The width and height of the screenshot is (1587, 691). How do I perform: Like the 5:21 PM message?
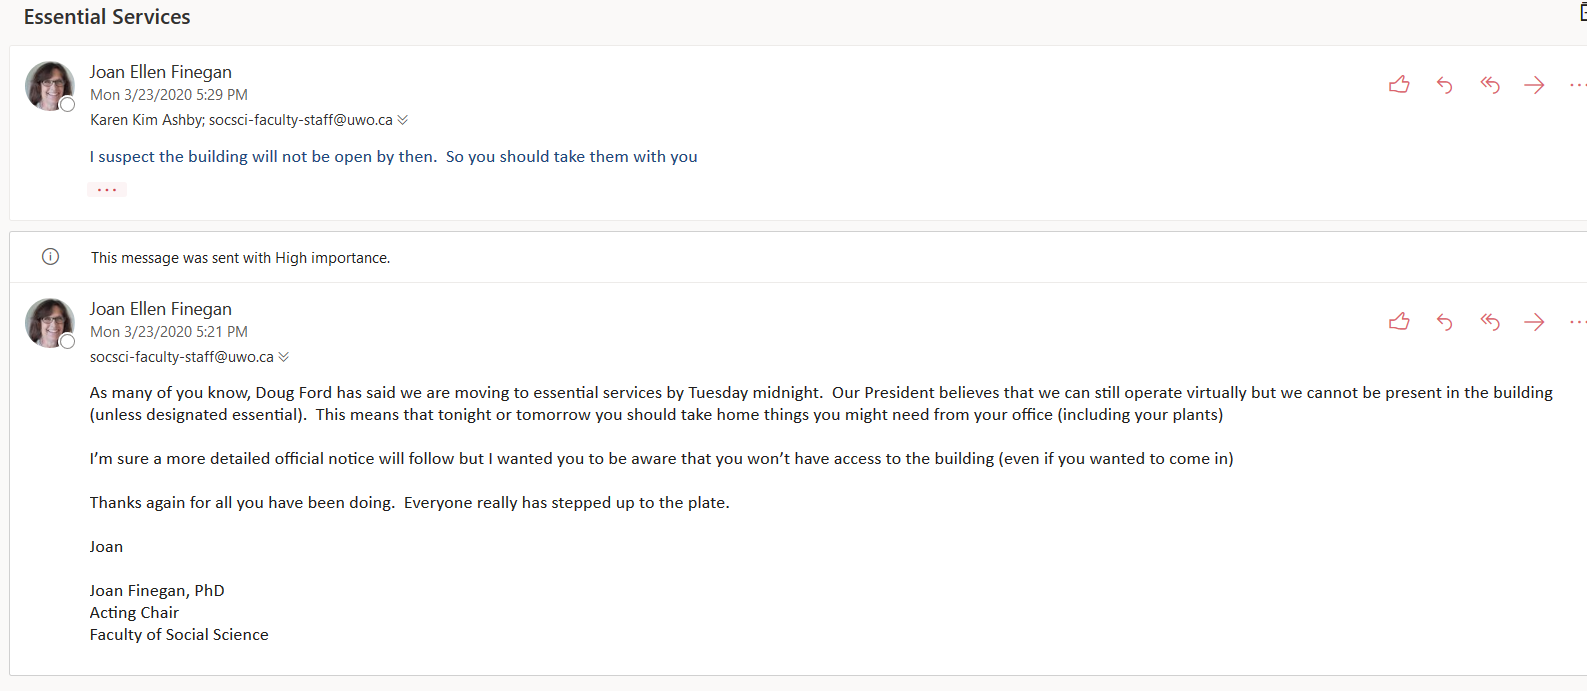pos(1399,322)
